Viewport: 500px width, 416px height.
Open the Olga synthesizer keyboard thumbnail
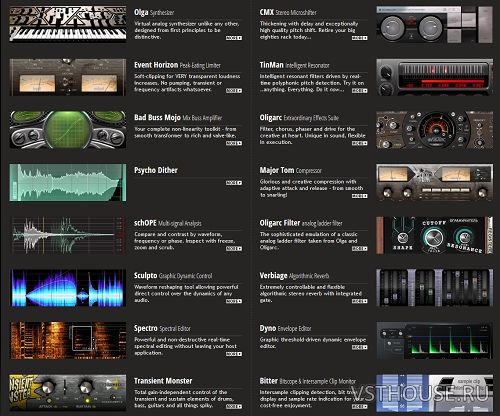(x=68, y=24)
